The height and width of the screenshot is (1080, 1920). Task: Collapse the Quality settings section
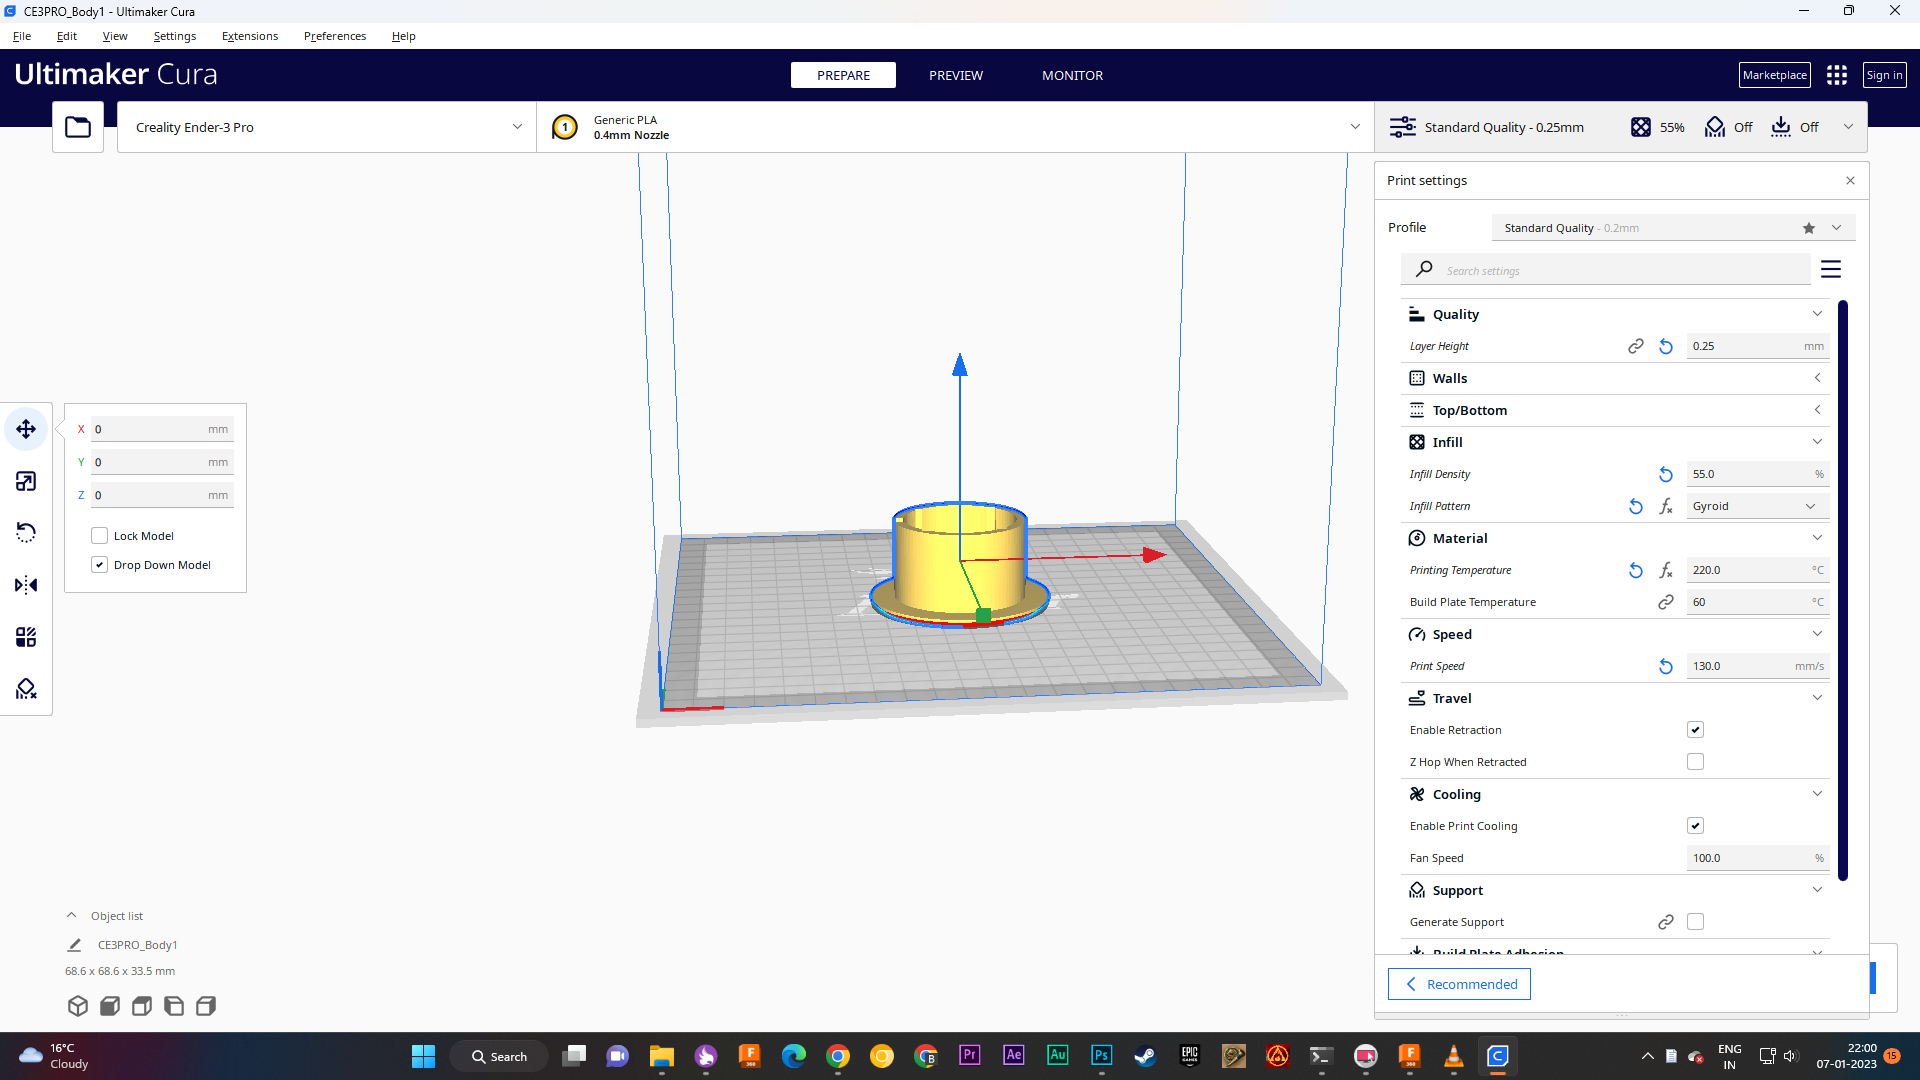click(1816, 313)
